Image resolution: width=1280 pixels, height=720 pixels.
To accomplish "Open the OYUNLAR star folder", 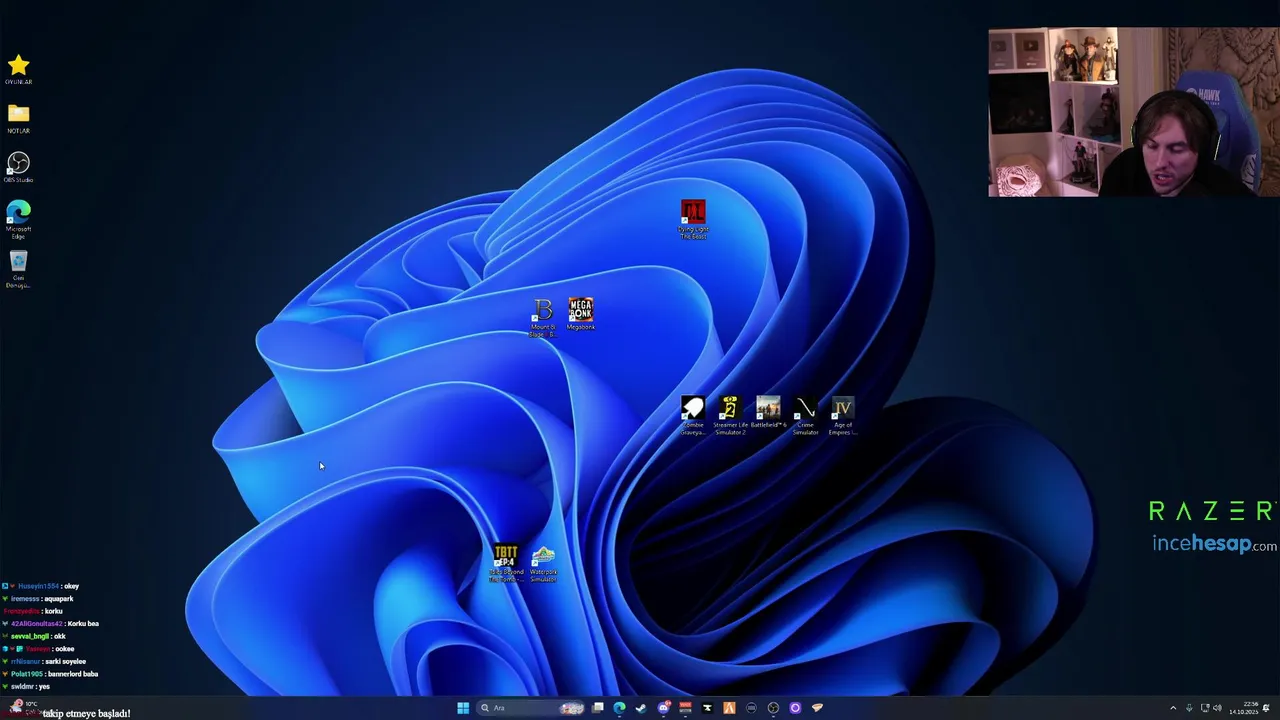I will pyautogui.click(x=18, y=70).
